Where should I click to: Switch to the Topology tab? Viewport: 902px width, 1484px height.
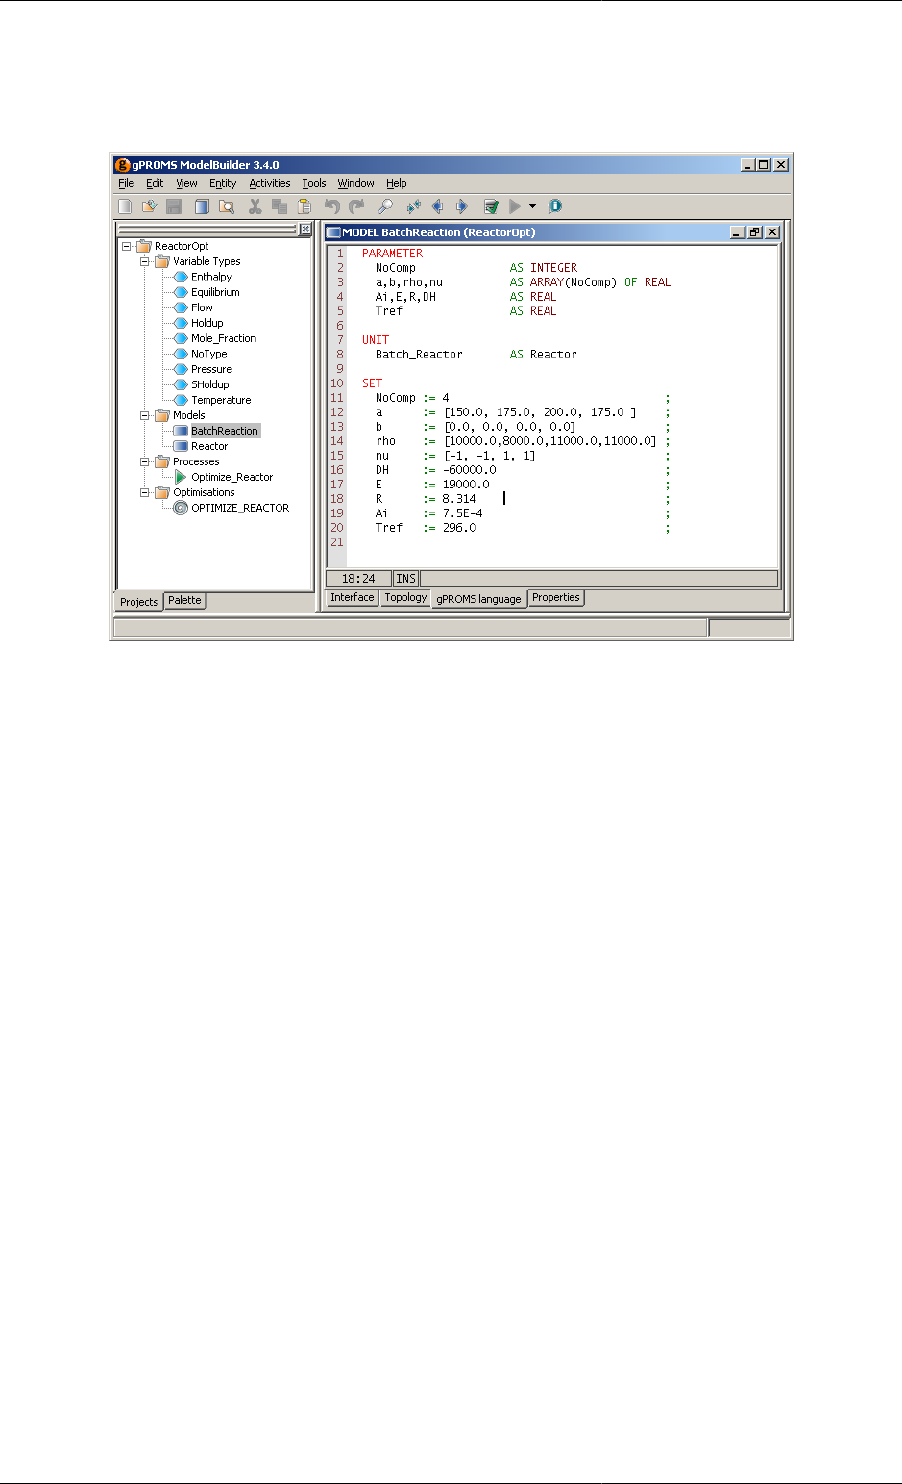[x=405, y=597]
